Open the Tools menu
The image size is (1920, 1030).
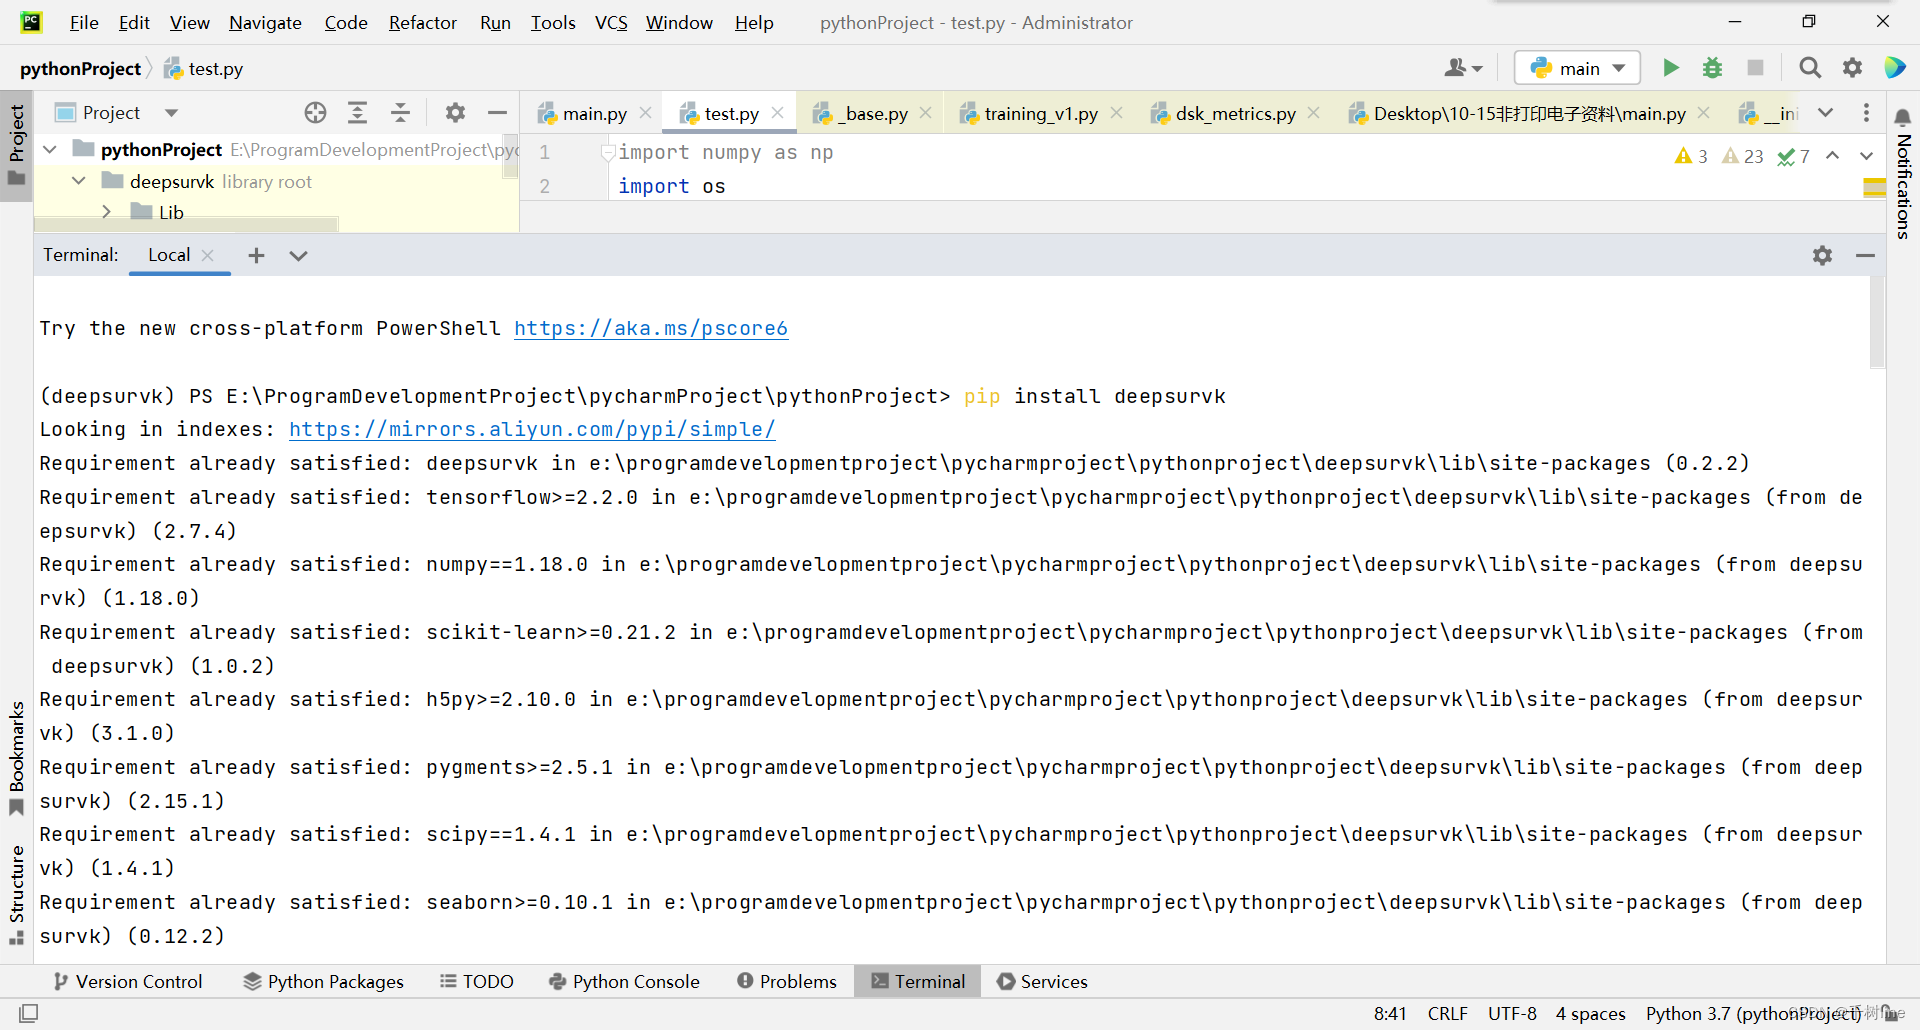553,22
